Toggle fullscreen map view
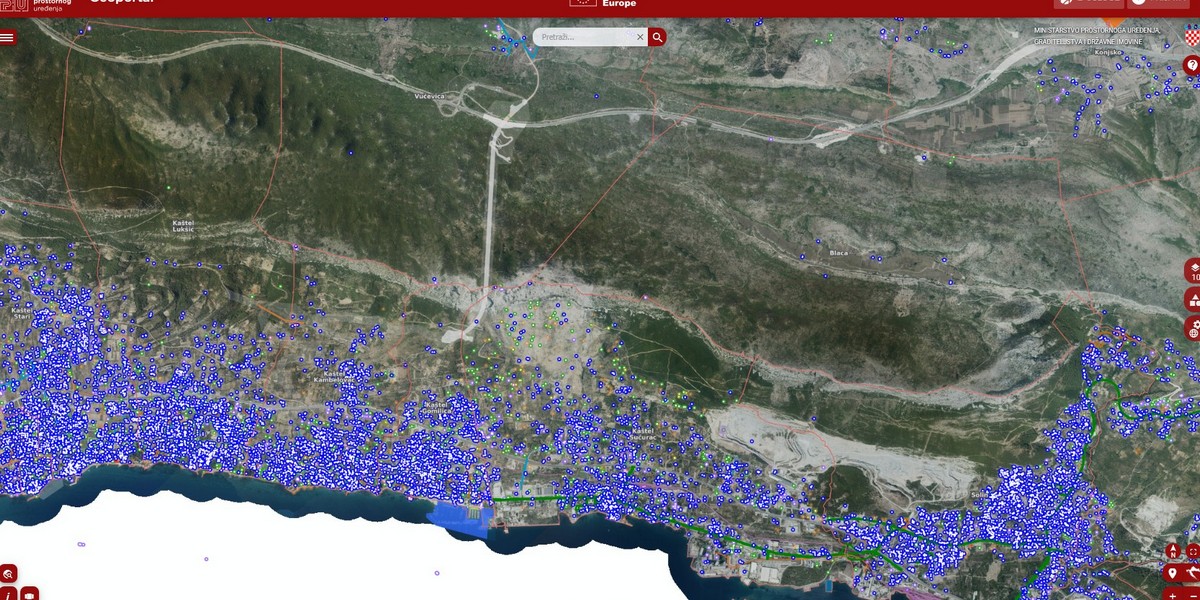1200x600 pixels. [1193, 551]
